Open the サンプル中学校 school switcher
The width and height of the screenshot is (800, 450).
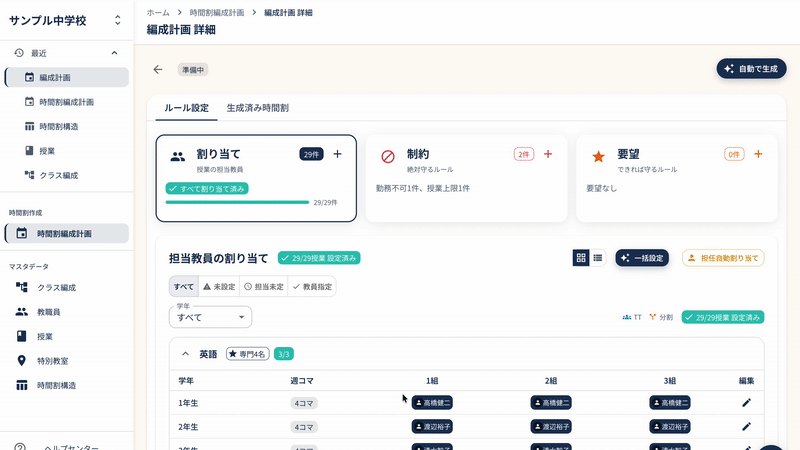(x=117, y=20)
